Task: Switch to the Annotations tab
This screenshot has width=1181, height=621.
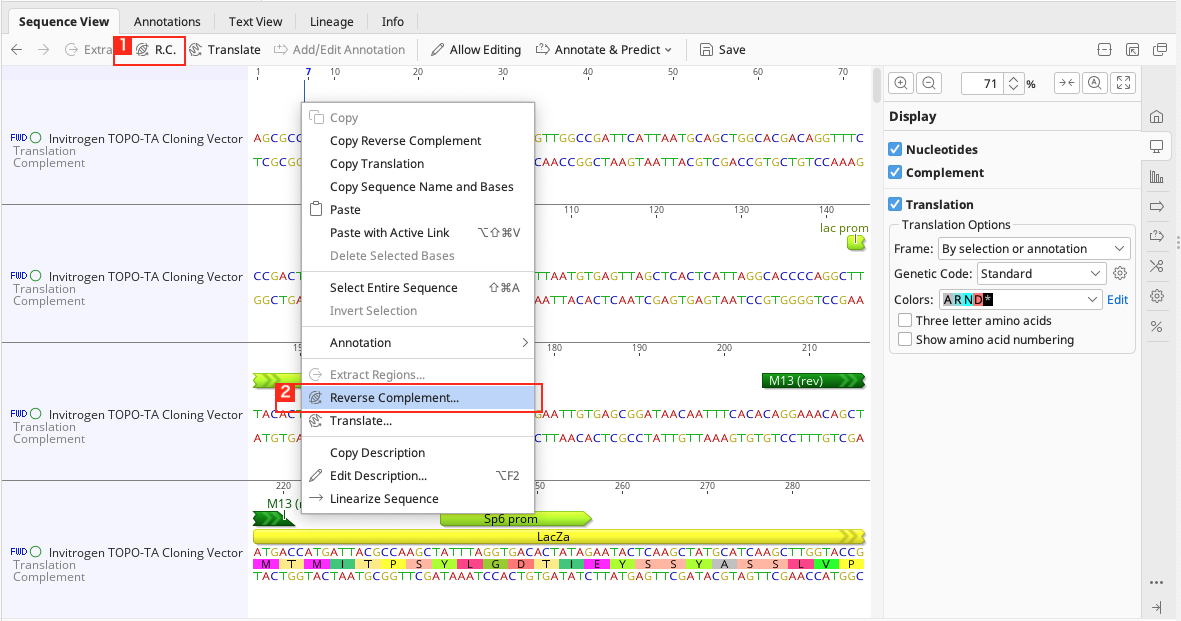Action: pos(167,21)
